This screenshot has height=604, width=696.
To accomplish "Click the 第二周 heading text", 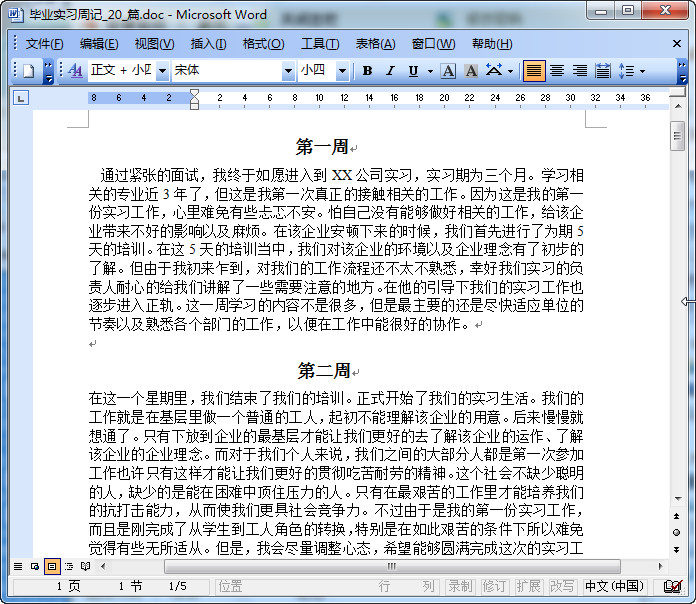I will point(324,371).
